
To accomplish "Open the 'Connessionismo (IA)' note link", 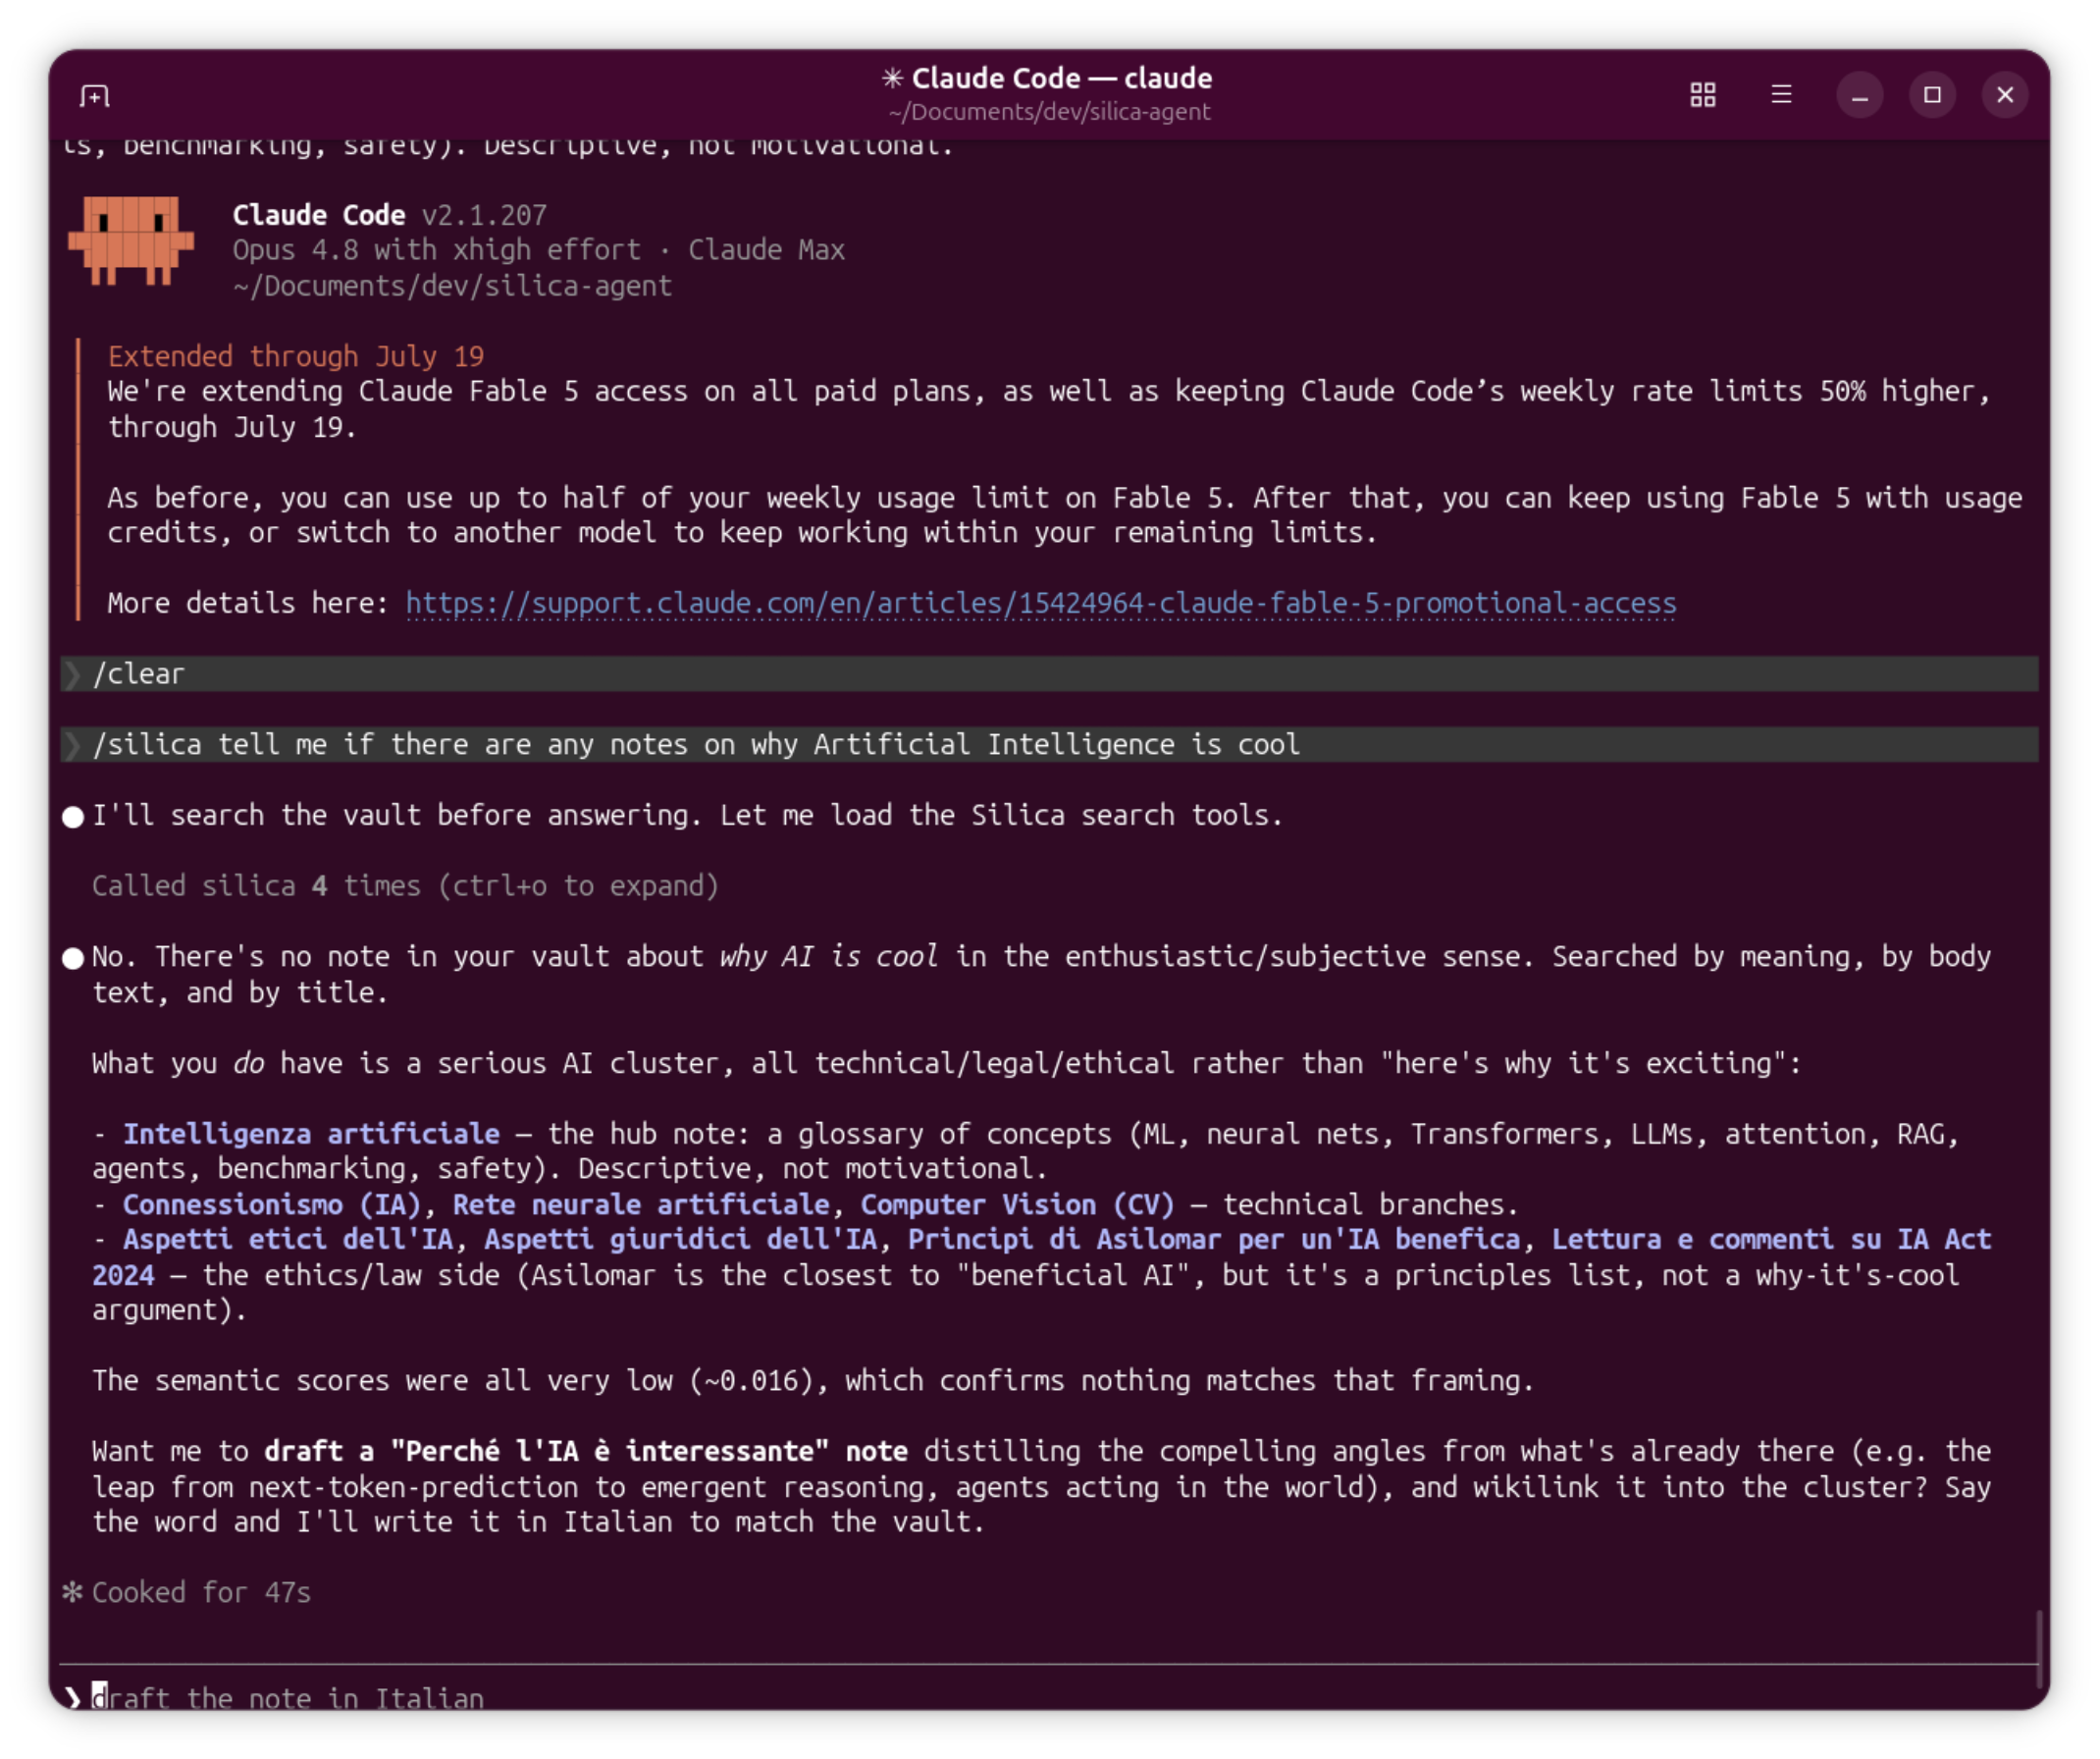I will 272,1205.
